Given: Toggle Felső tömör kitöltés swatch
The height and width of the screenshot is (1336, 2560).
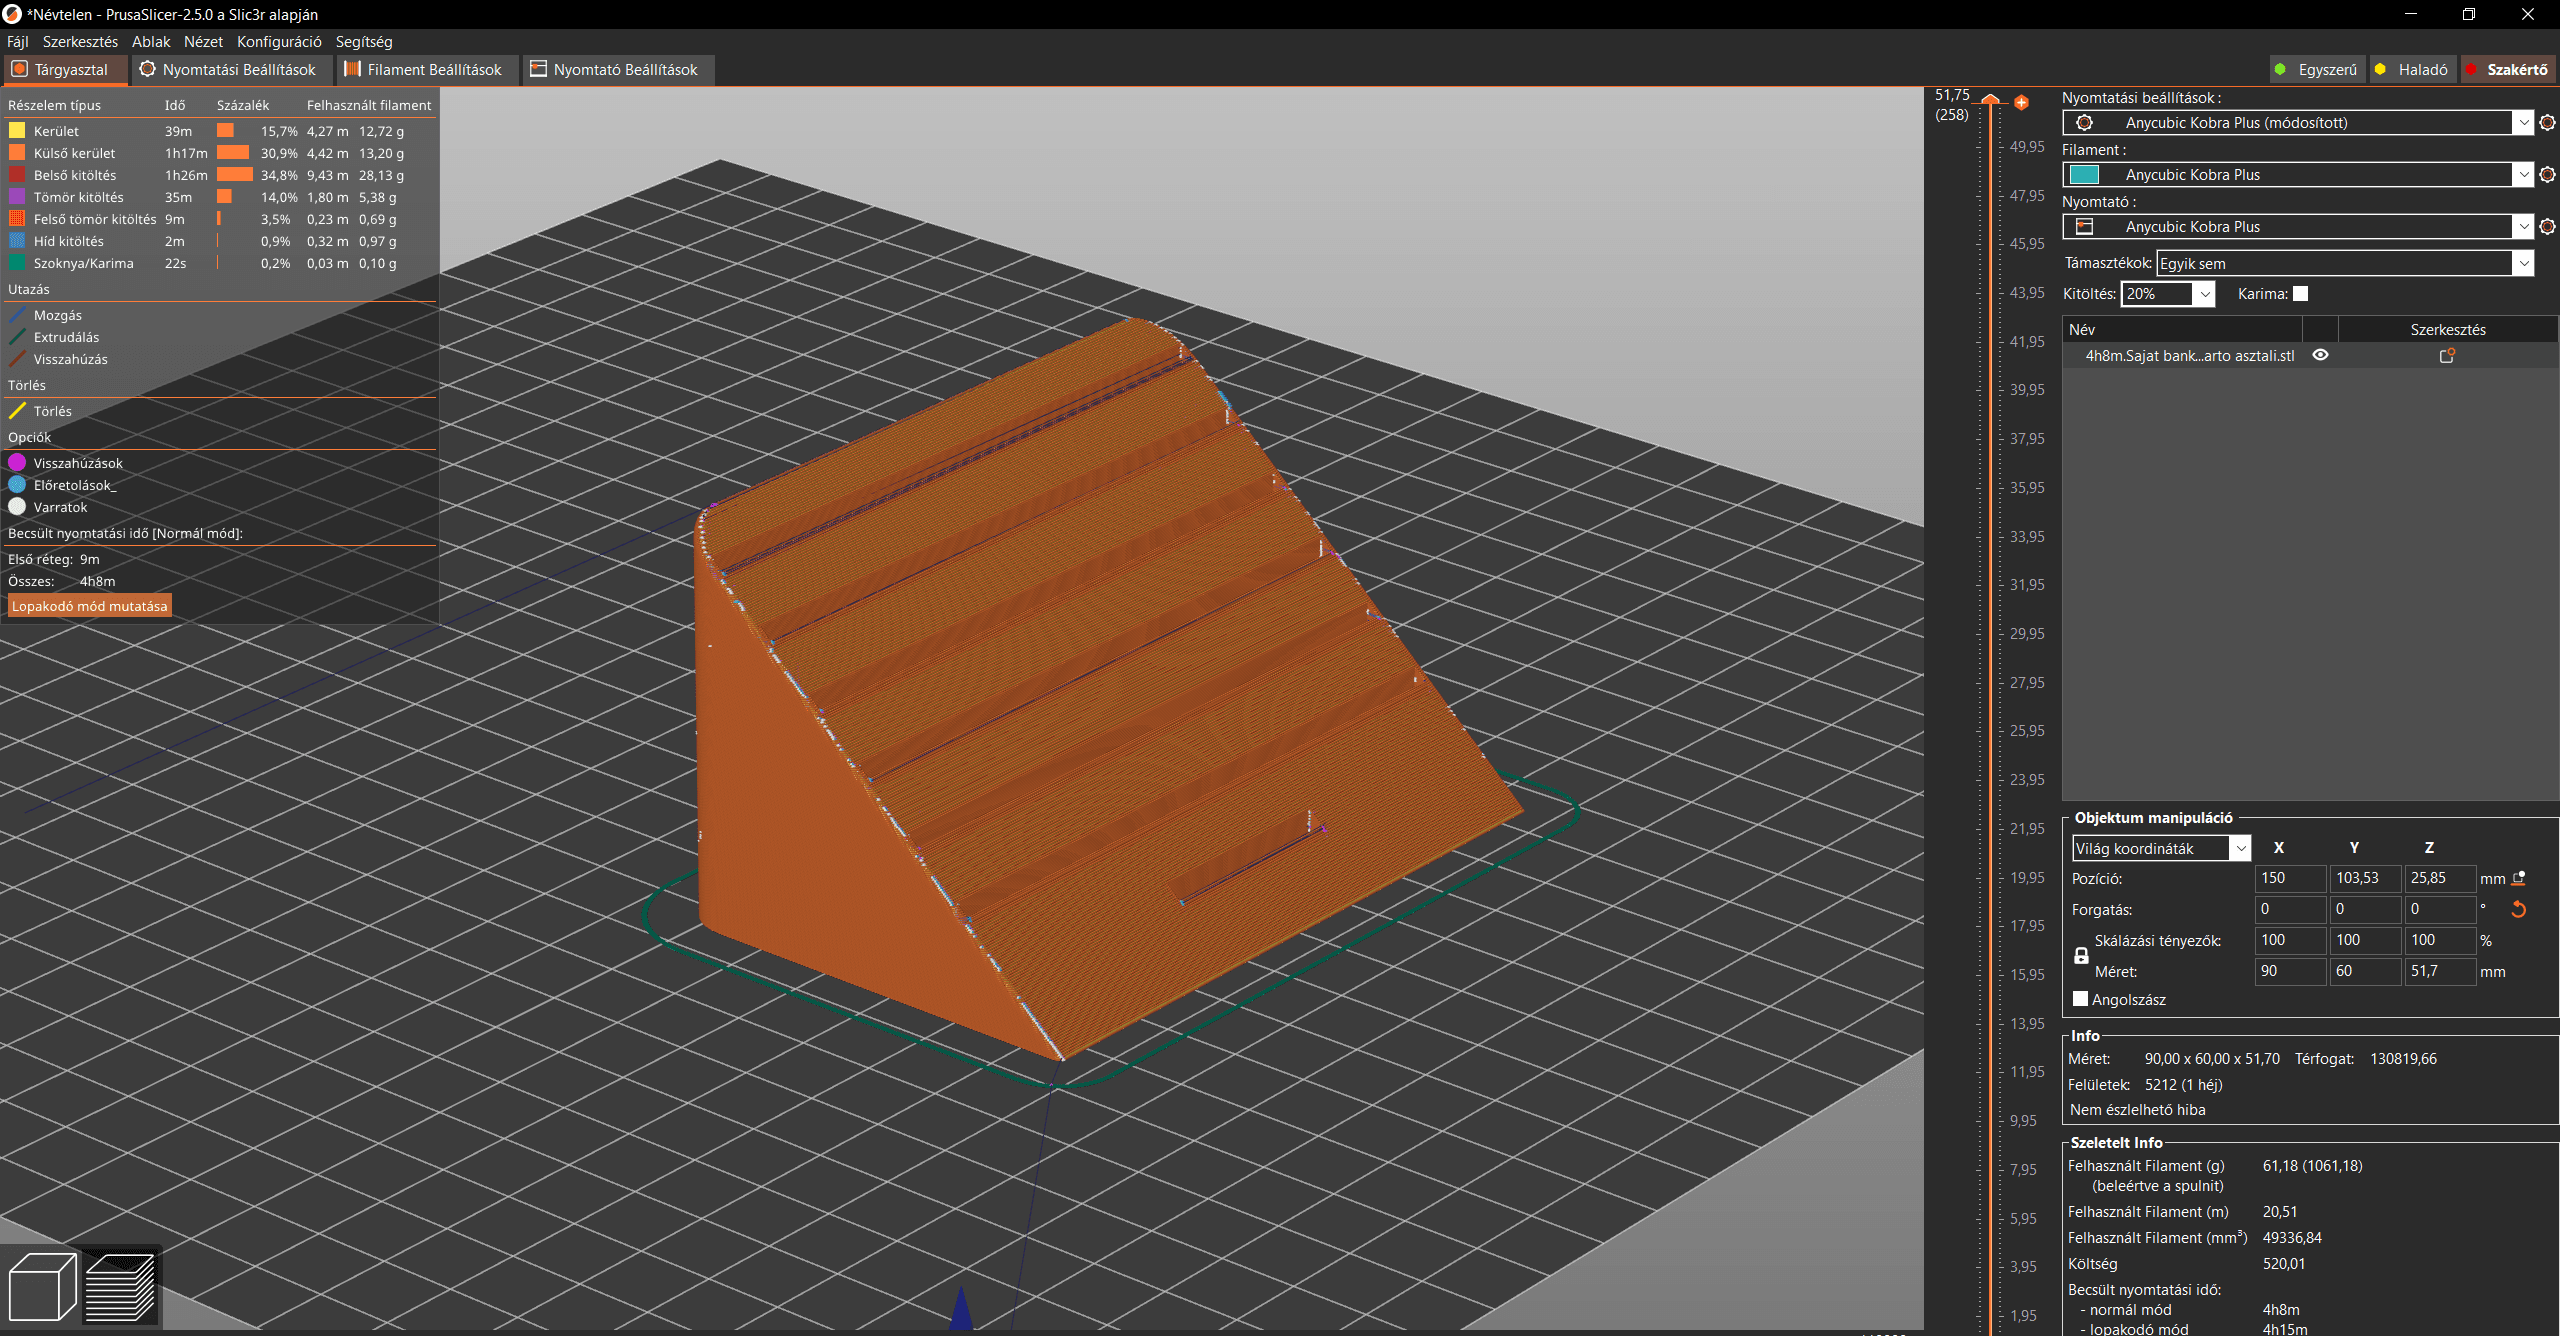Looking at the screenshot, I should (17, 219).
